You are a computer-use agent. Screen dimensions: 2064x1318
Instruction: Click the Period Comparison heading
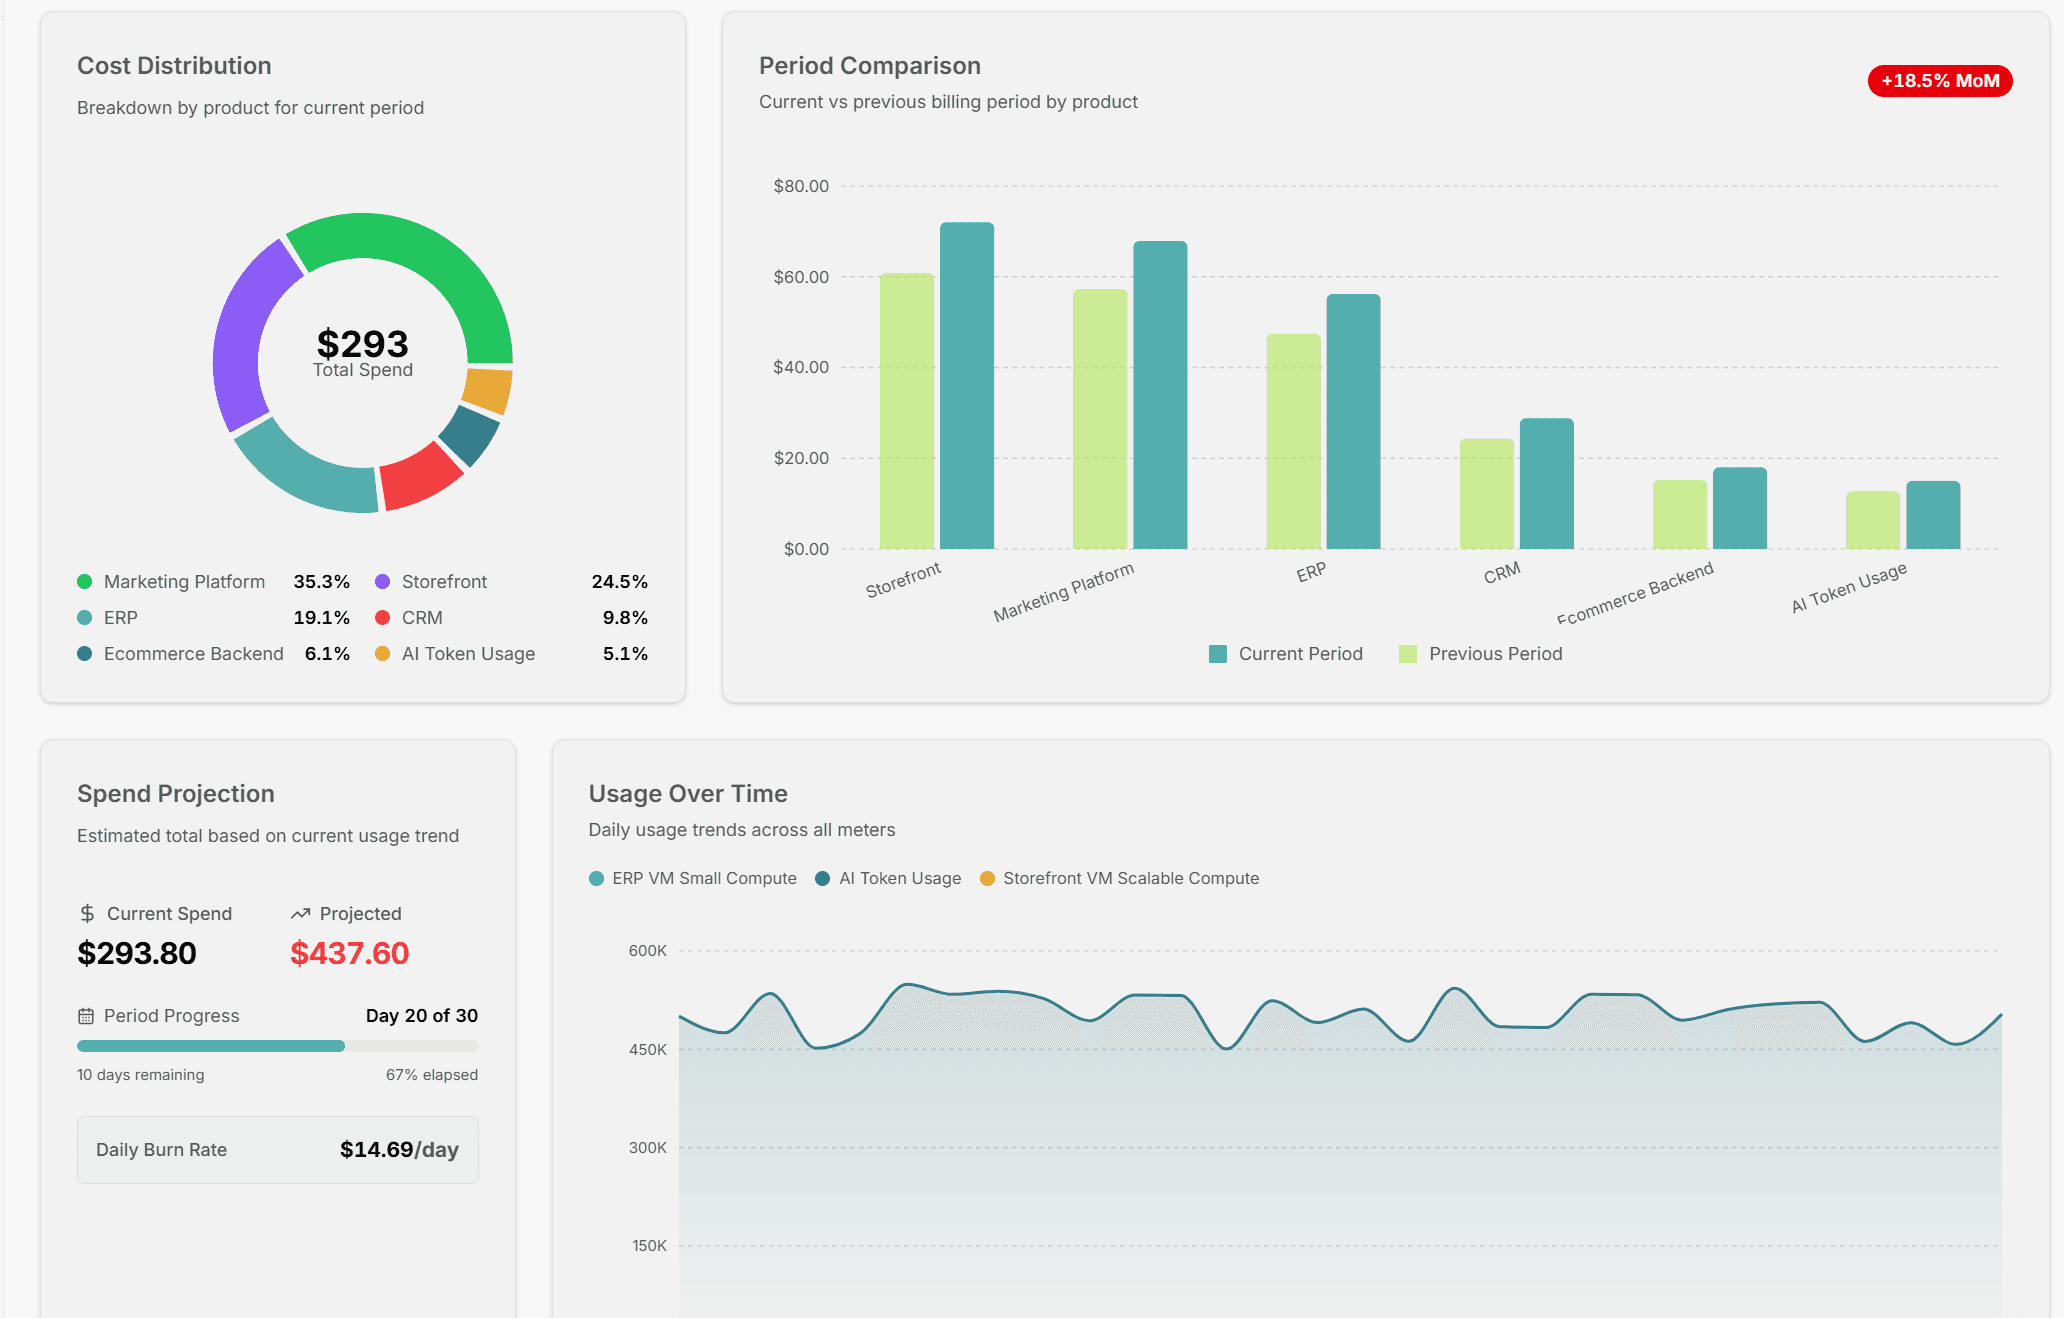pyautogui.click(x=870, y=66)
